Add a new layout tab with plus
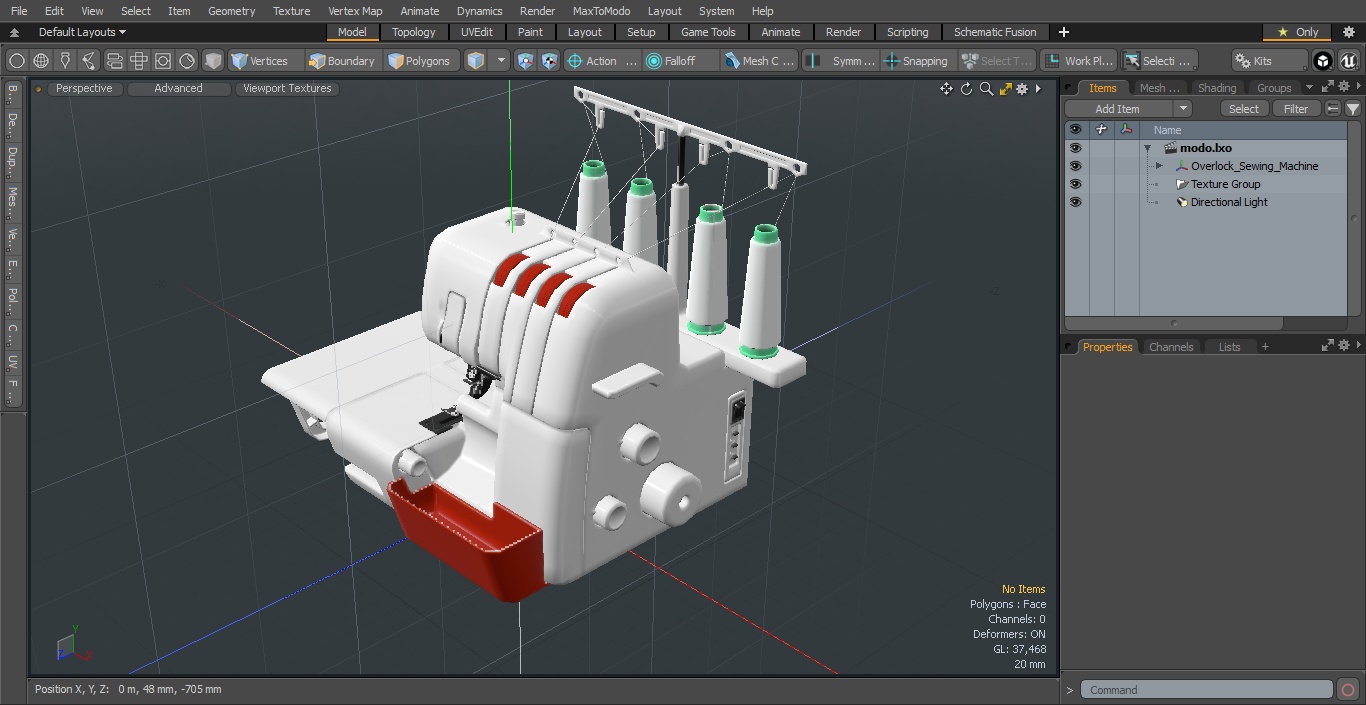1366x705 pixels. click(x=1063, y=32)
